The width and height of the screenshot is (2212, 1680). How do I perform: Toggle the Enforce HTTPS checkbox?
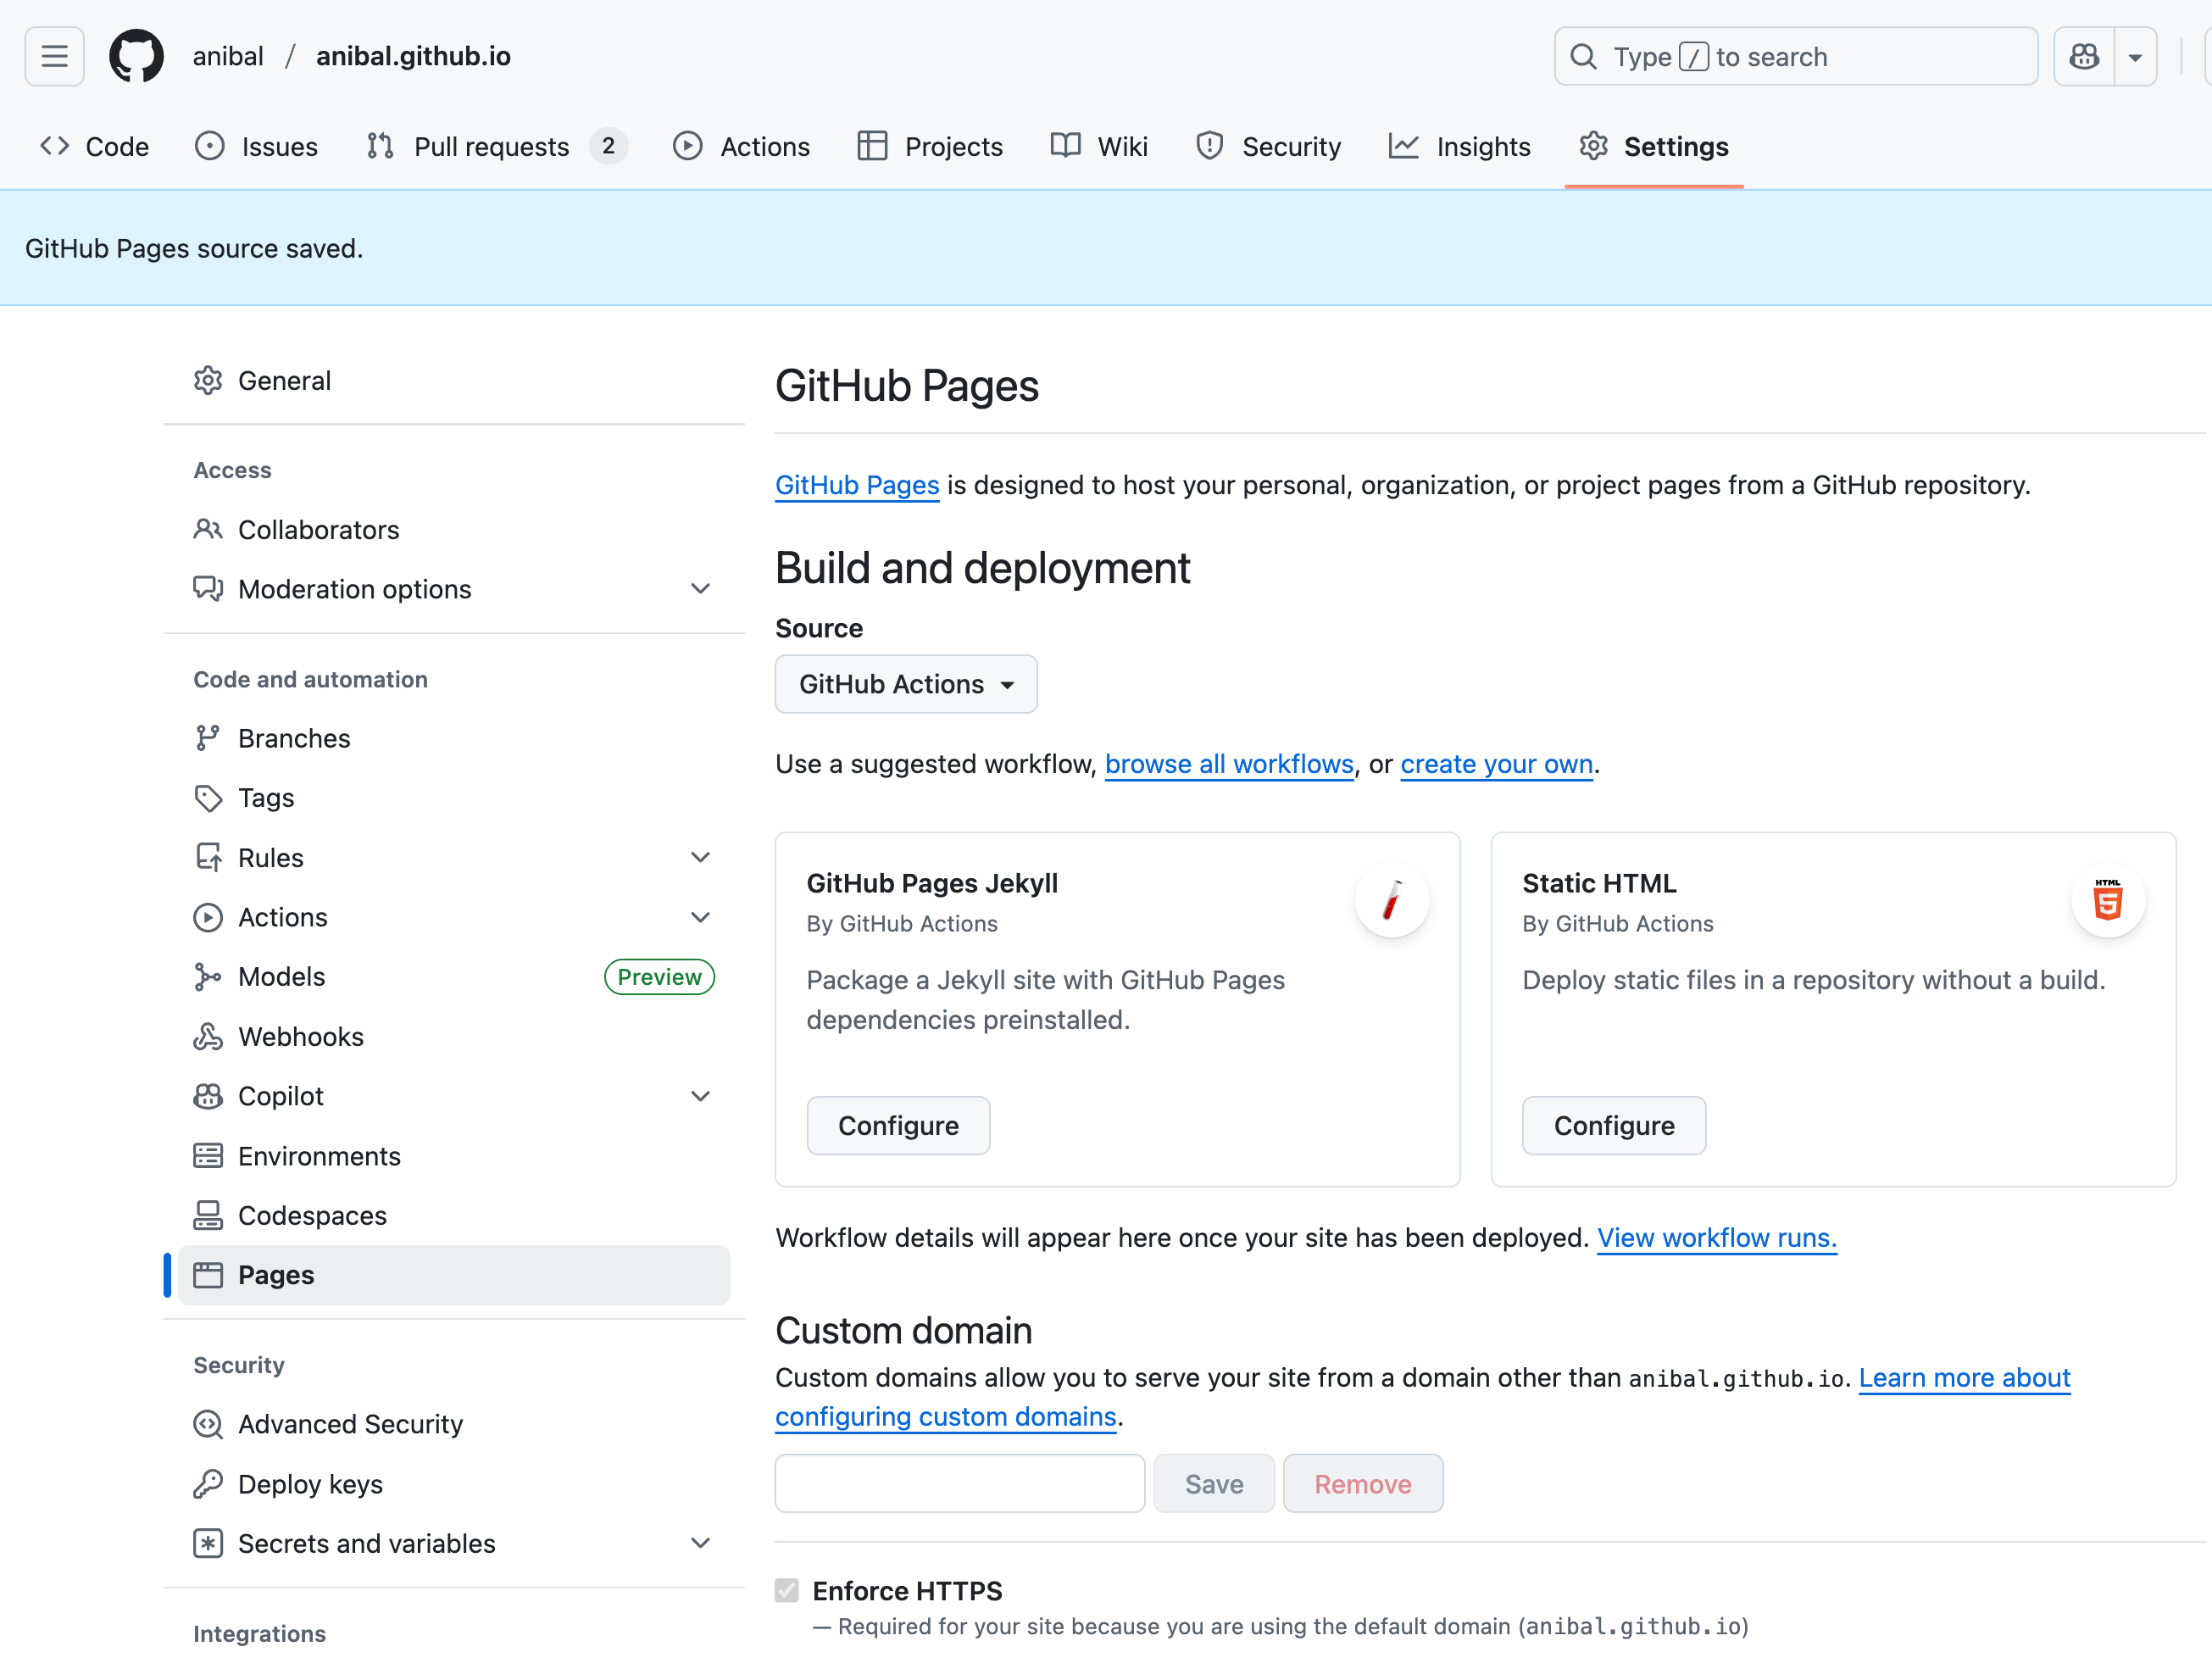[x=787, y=1590]
